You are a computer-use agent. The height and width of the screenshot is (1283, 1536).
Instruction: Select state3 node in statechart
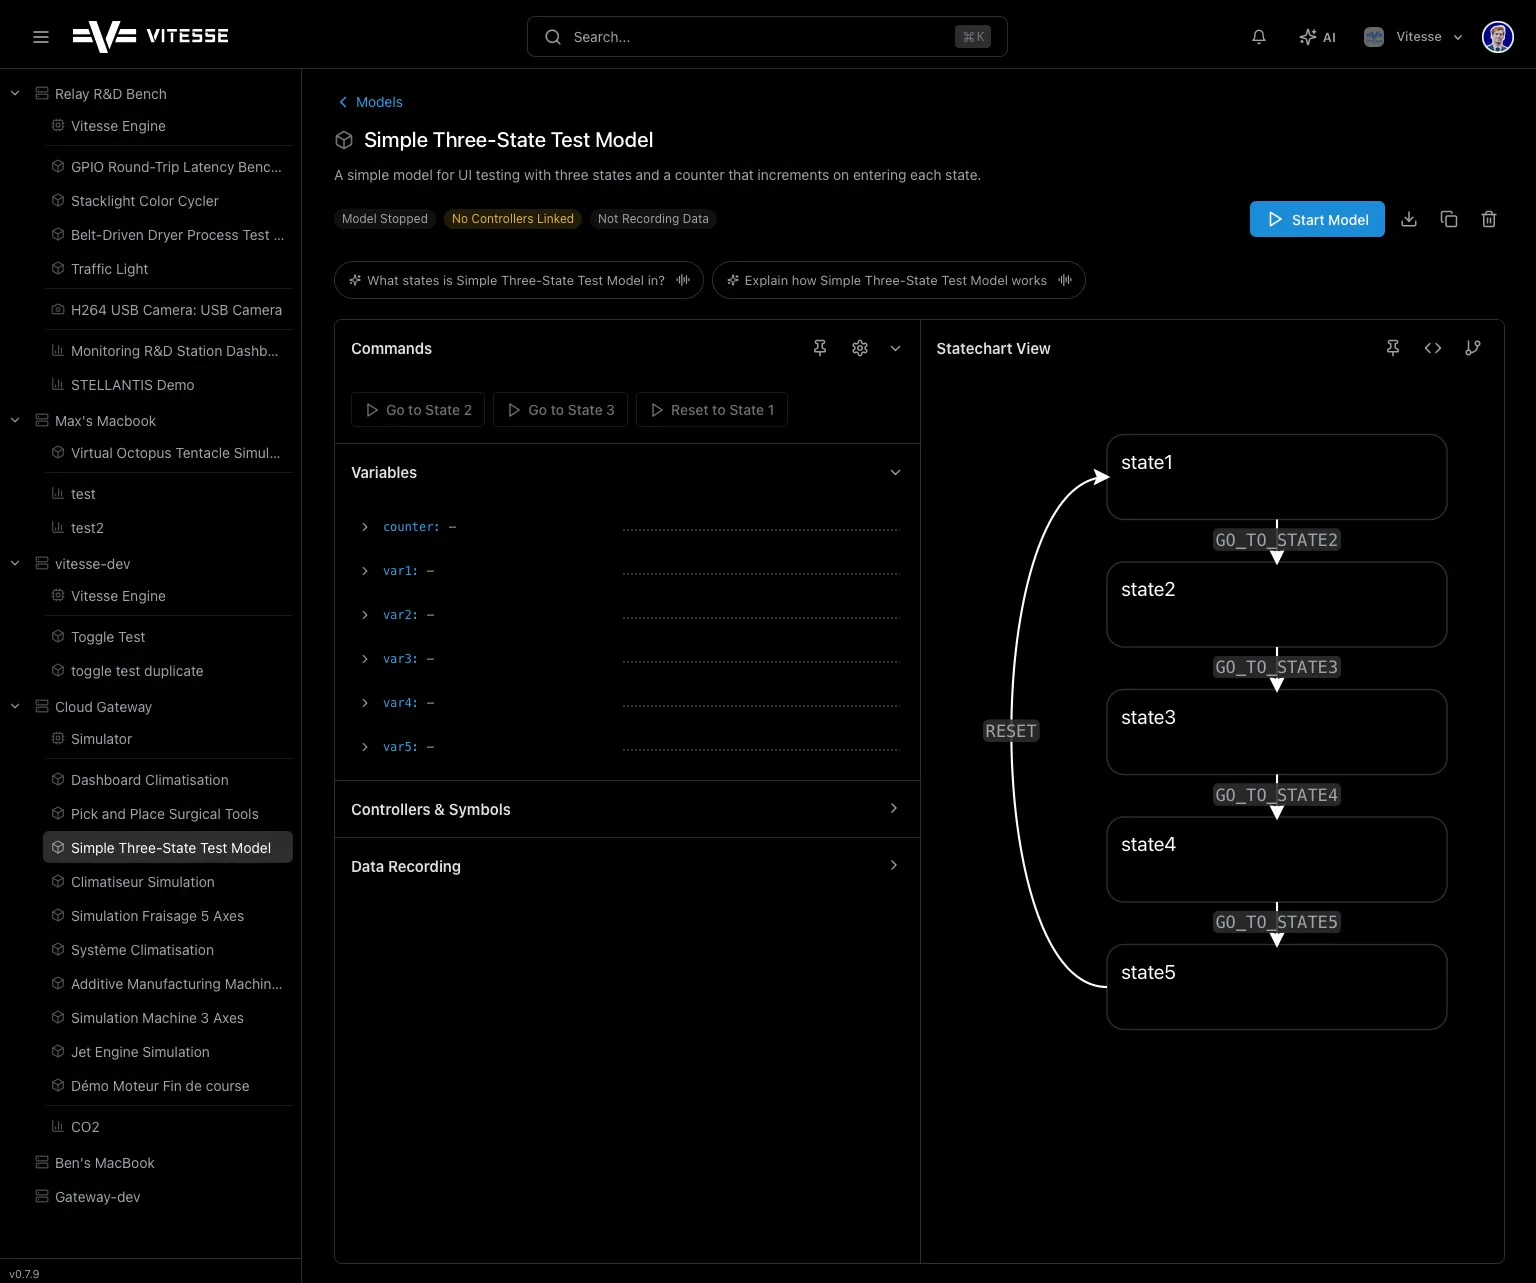coord(1277,732)
